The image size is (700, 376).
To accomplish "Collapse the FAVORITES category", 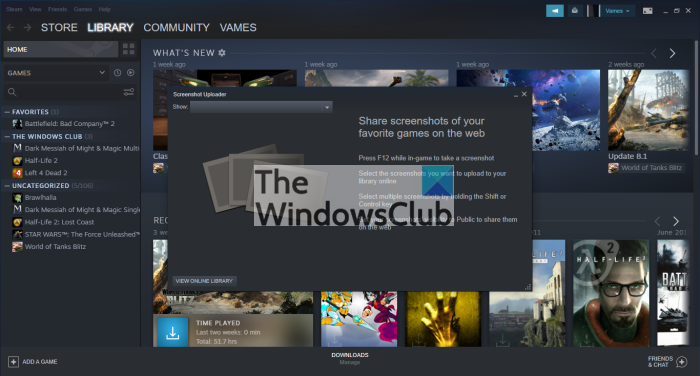I will click(x=7, y=112).
